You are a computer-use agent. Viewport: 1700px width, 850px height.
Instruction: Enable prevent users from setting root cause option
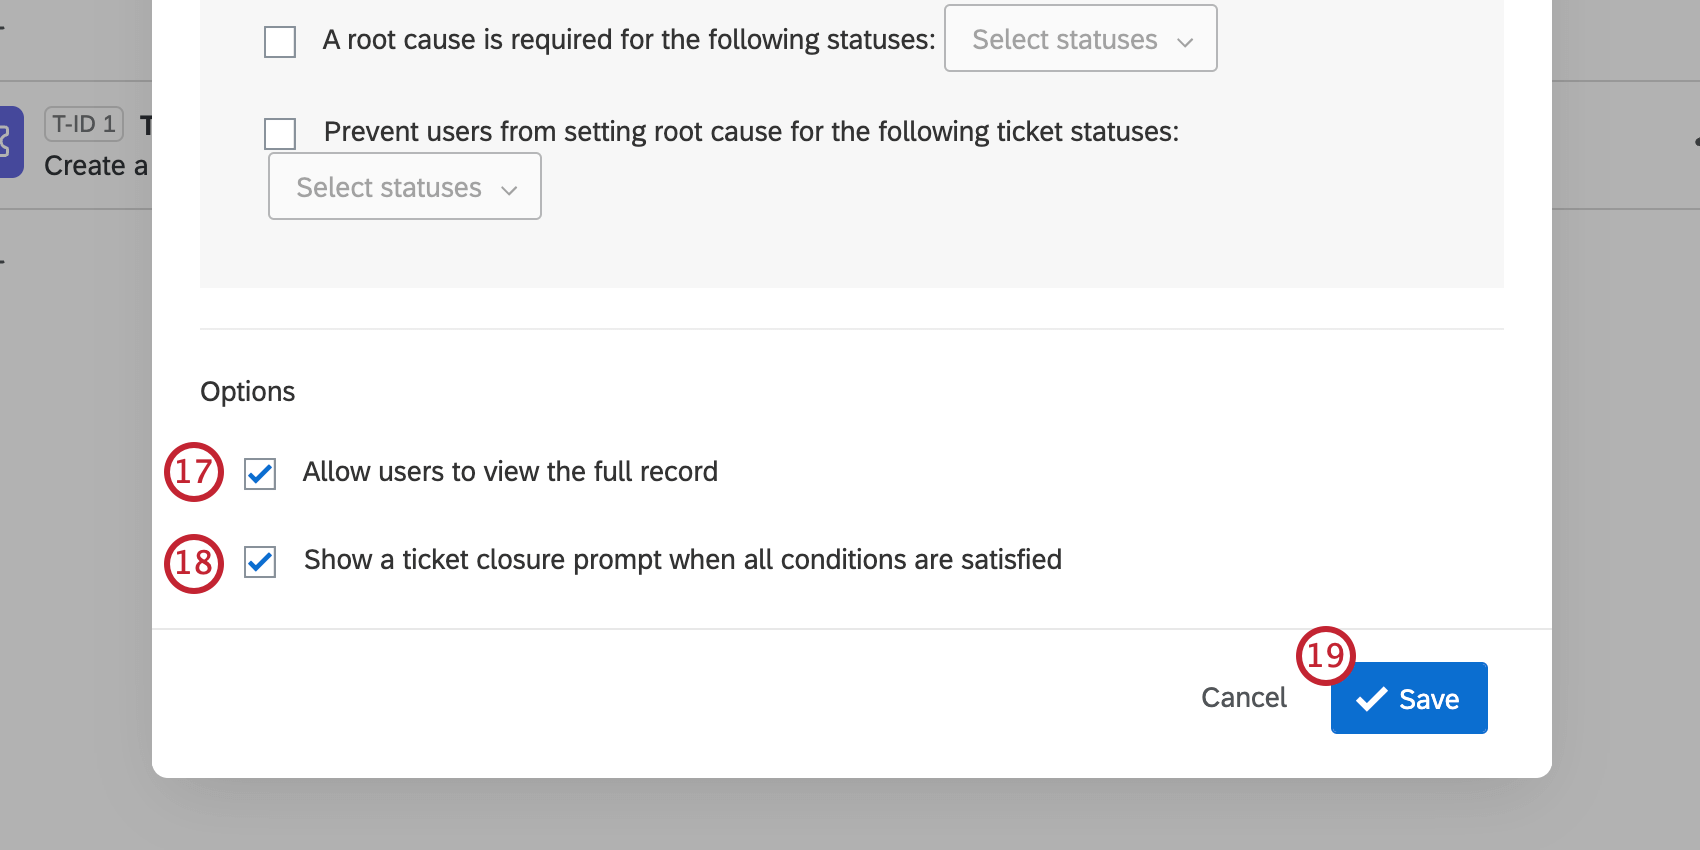[x=279, y=133]
